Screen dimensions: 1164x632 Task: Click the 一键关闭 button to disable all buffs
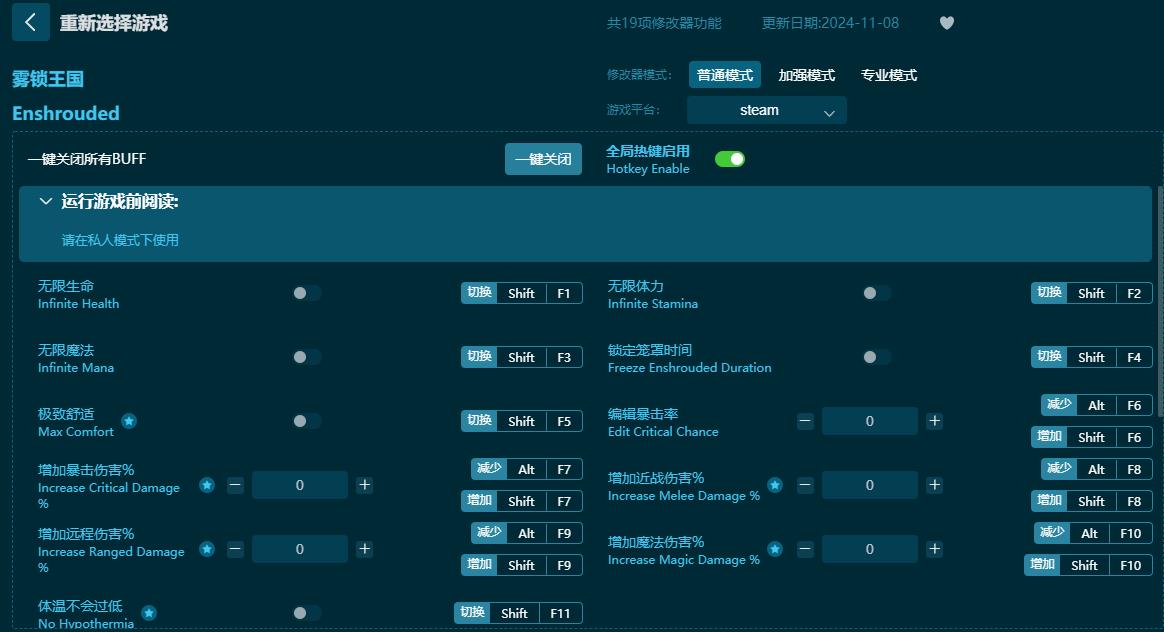pos(543,158)
